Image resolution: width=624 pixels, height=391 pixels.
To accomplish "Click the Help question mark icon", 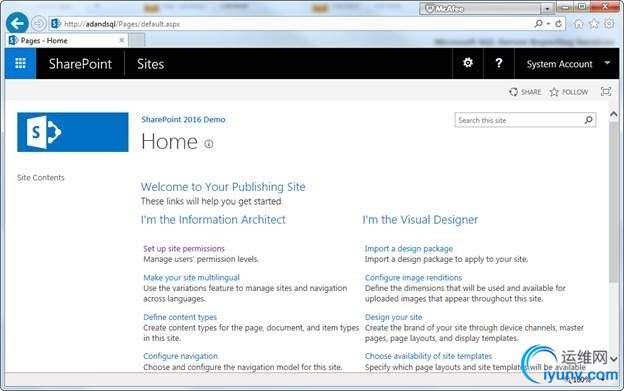I will point(499,63).
